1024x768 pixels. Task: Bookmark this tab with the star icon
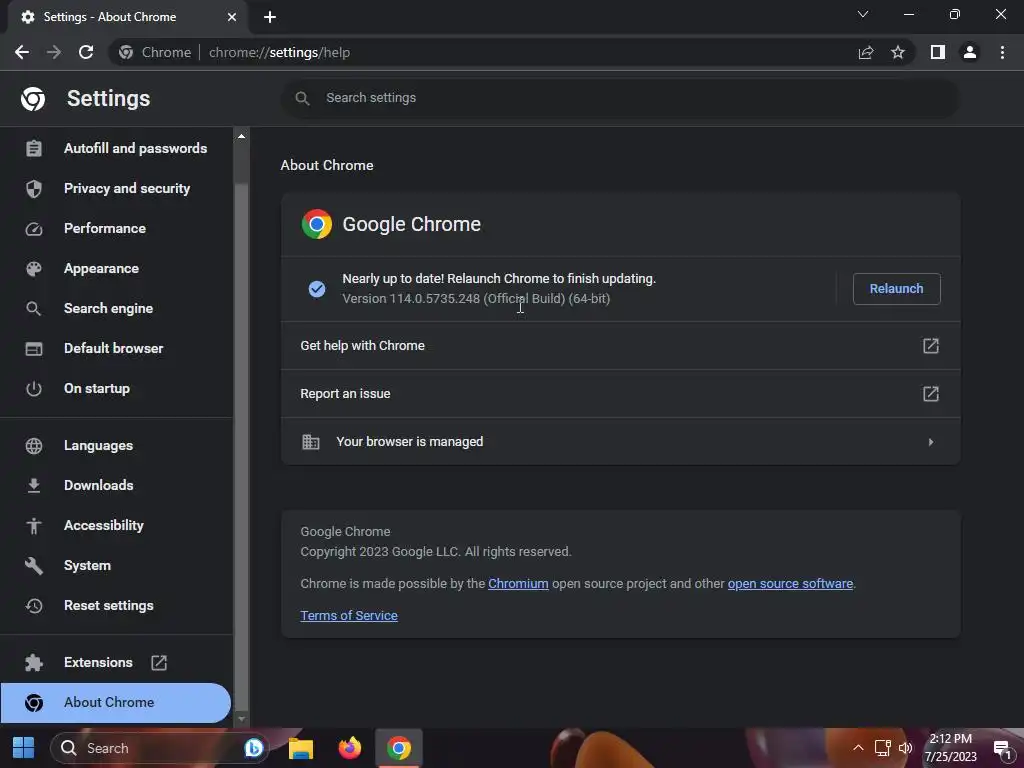pyautogui.click(x=898, y=52)
